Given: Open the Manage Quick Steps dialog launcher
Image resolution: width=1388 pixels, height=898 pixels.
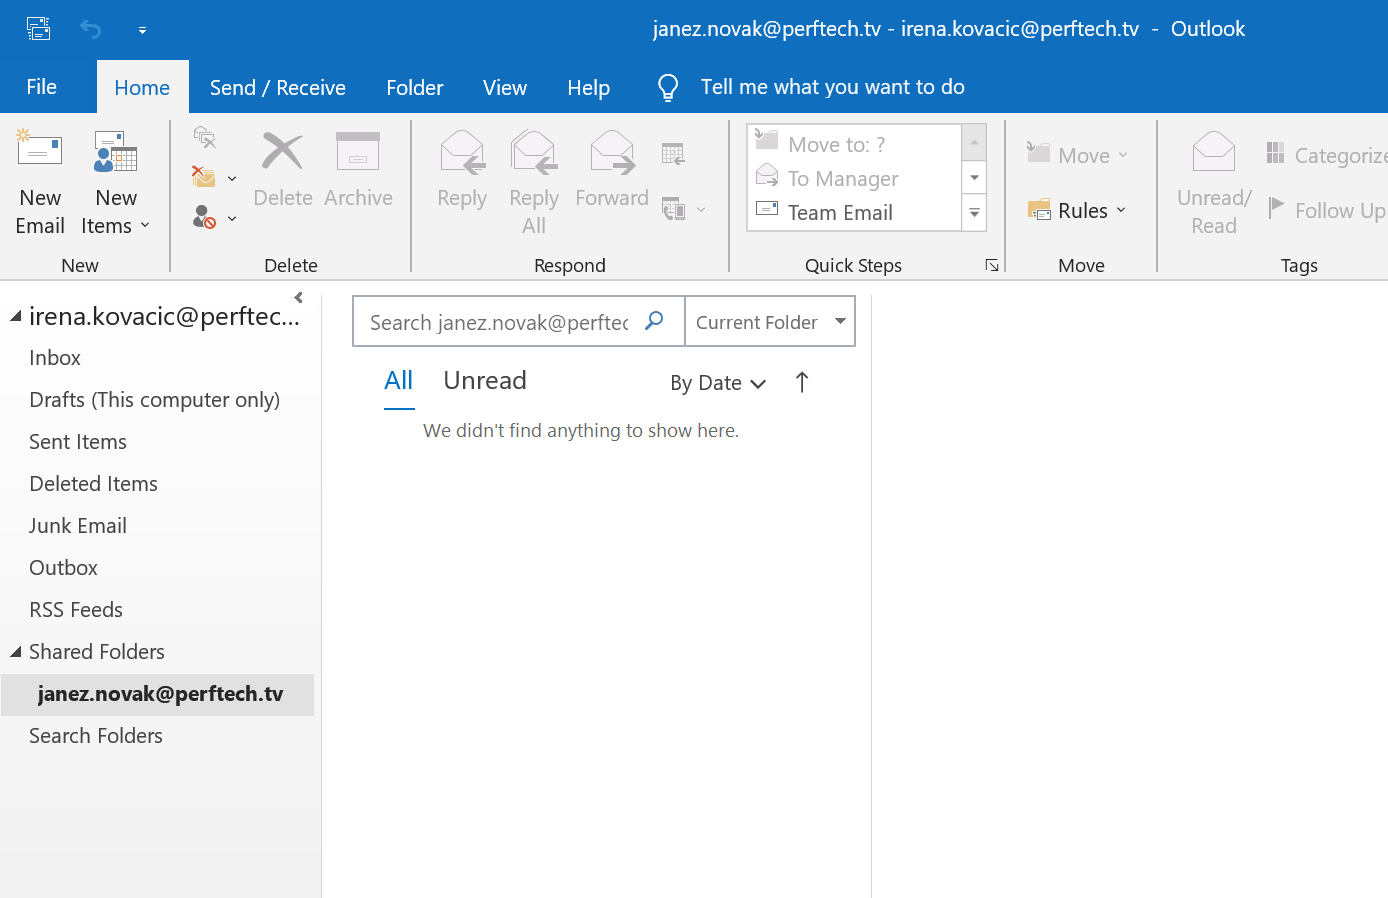Looking at the screenshot, I should 992,265.
